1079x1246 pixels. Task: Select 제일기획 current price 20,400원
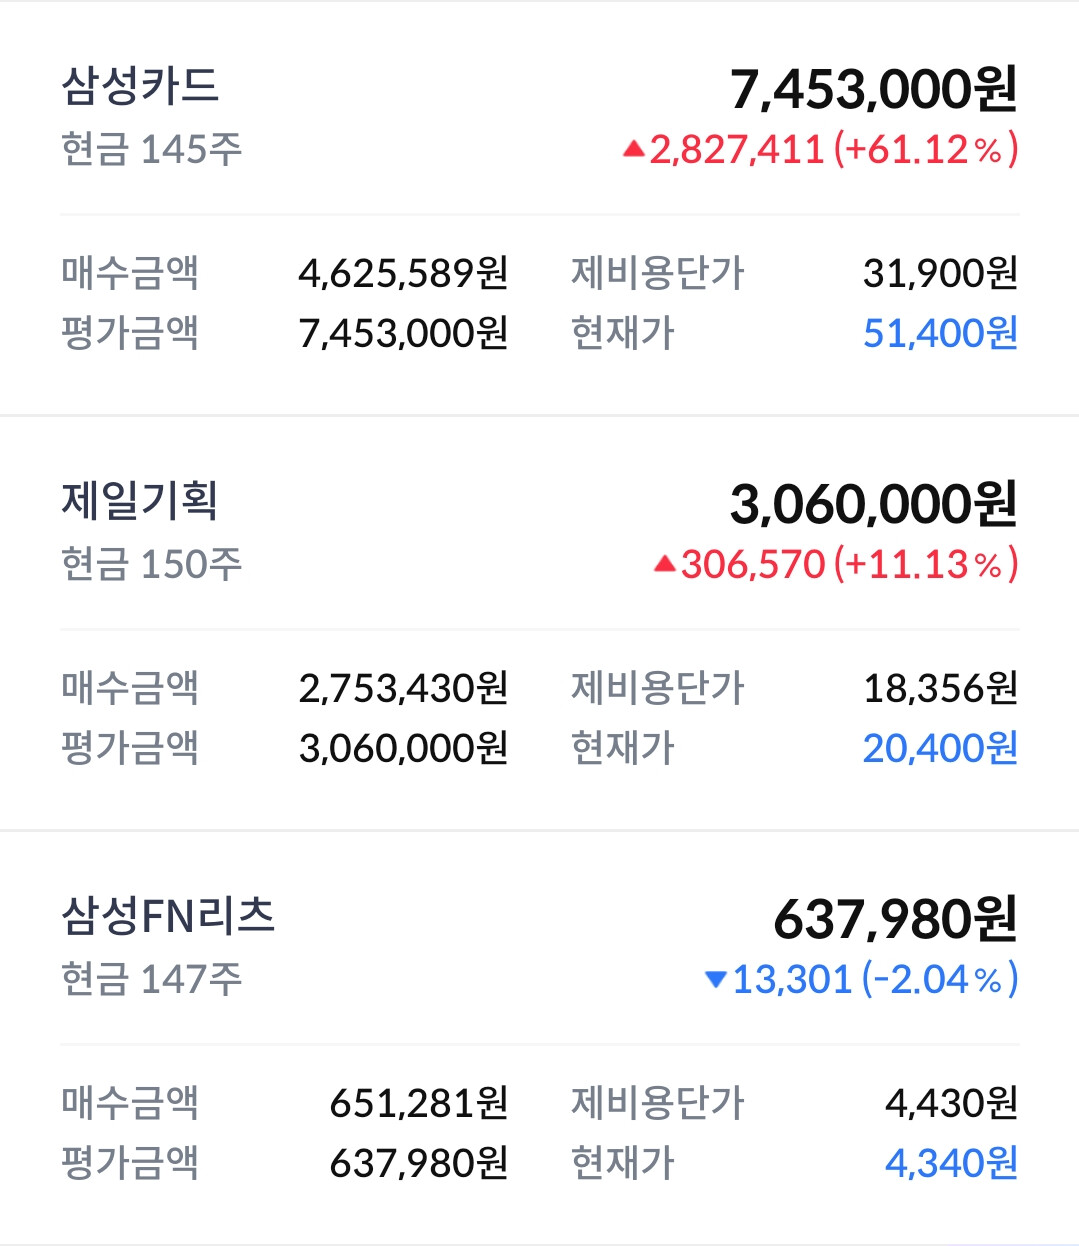point(940,748)
